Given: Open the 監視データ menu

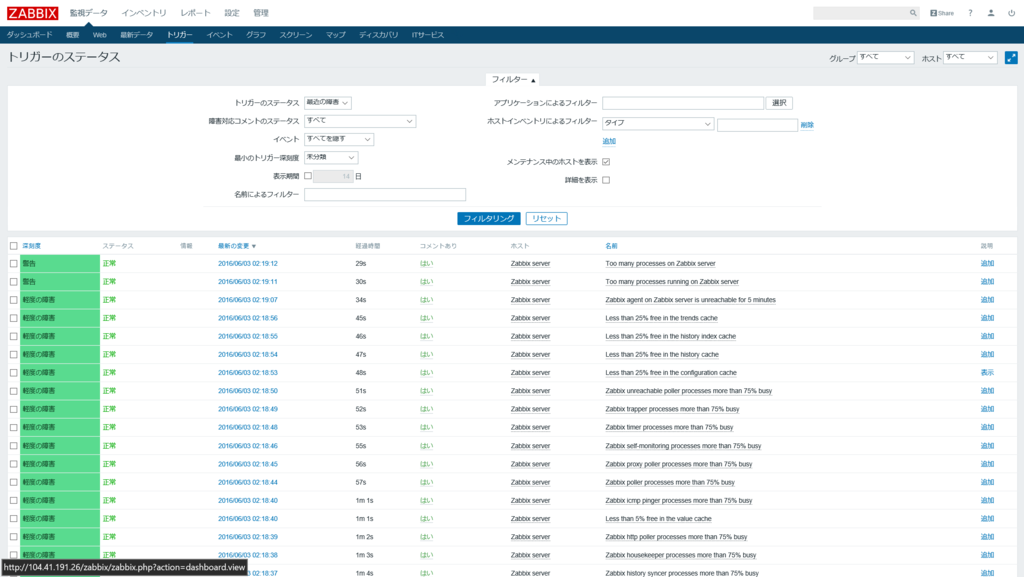Looking at the screenshot, I should (89, 13).
